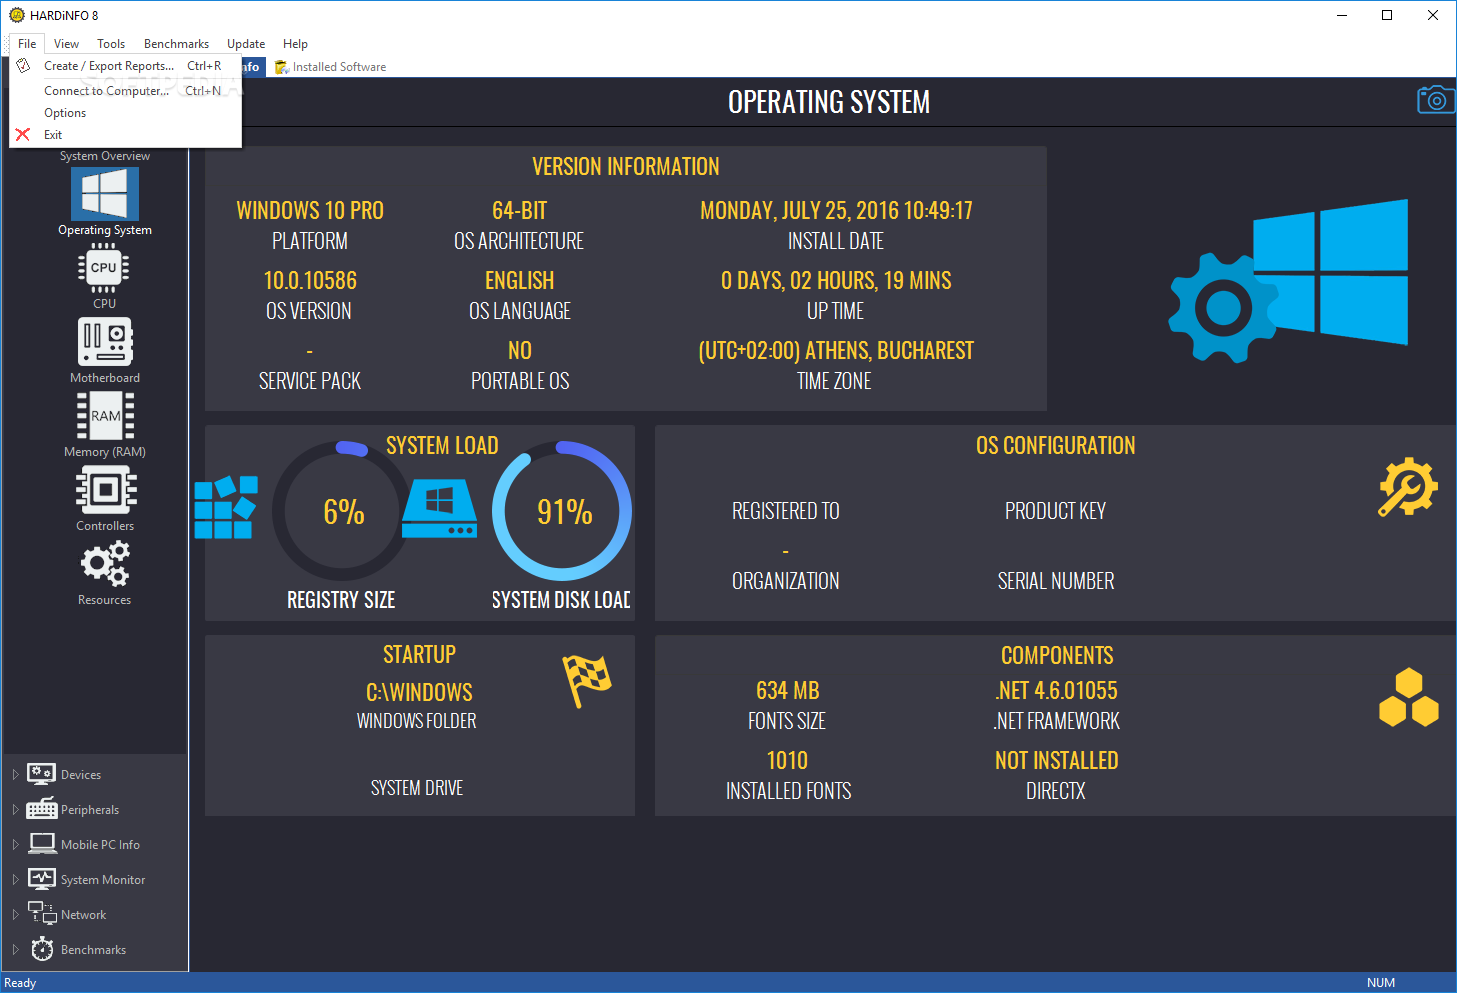This screenshot has width=1457, height=993.
Task: Click the Mobile PC Info laptop icon
Action: (42, 844)
